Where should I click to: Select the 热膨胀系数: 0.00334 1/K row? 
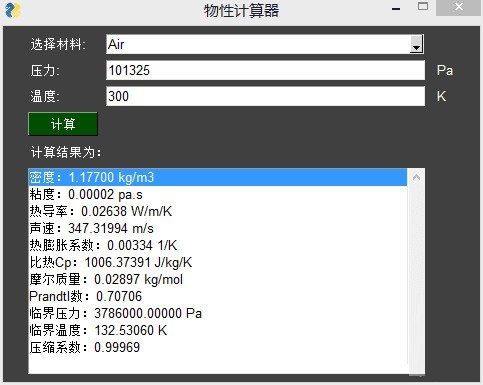218,245
